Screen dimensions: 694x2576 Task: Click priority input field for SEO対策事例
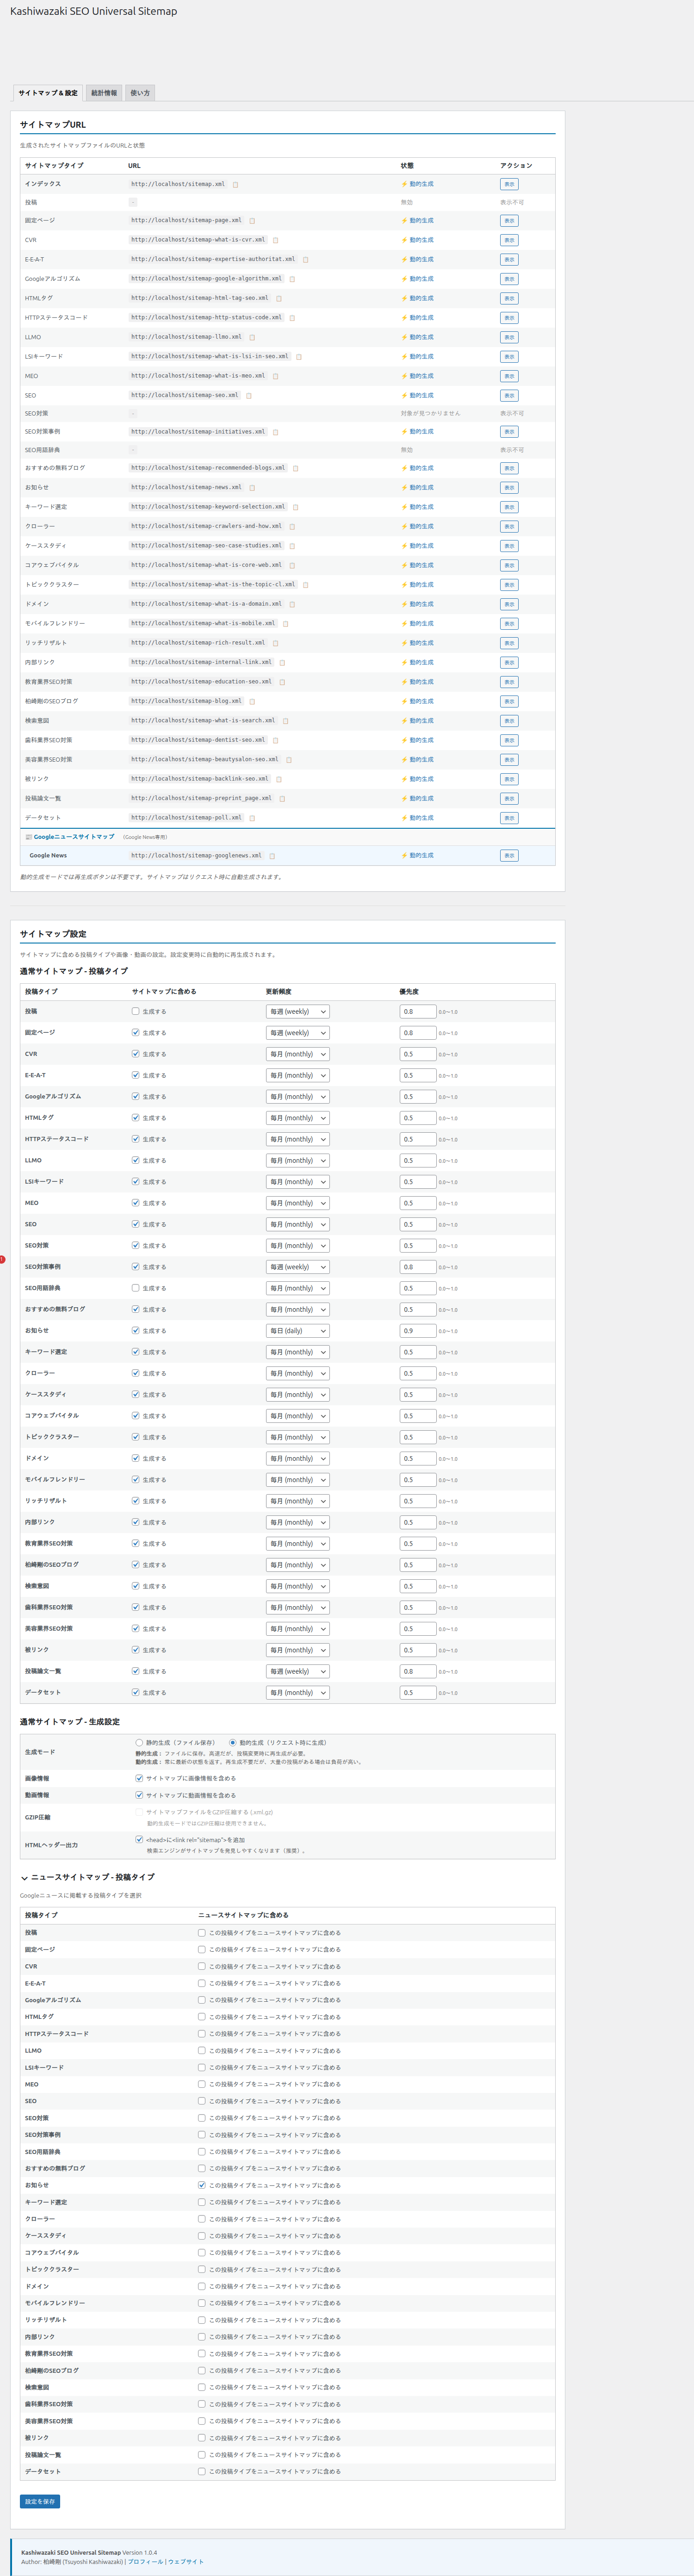click(x=417, y=1267)
